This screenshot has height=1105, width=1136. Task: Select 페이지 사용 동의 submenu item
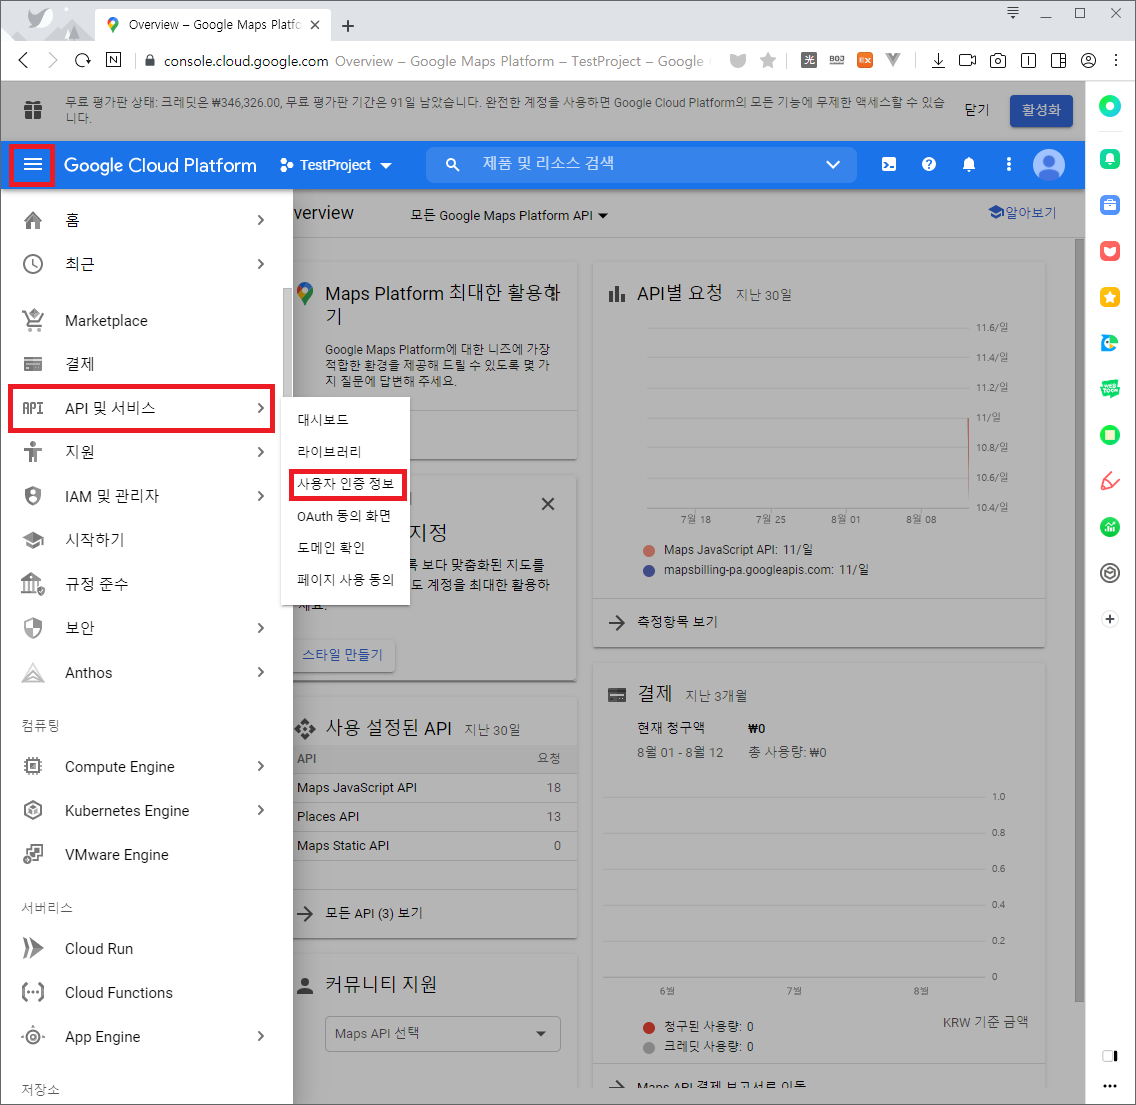point(346,580)
